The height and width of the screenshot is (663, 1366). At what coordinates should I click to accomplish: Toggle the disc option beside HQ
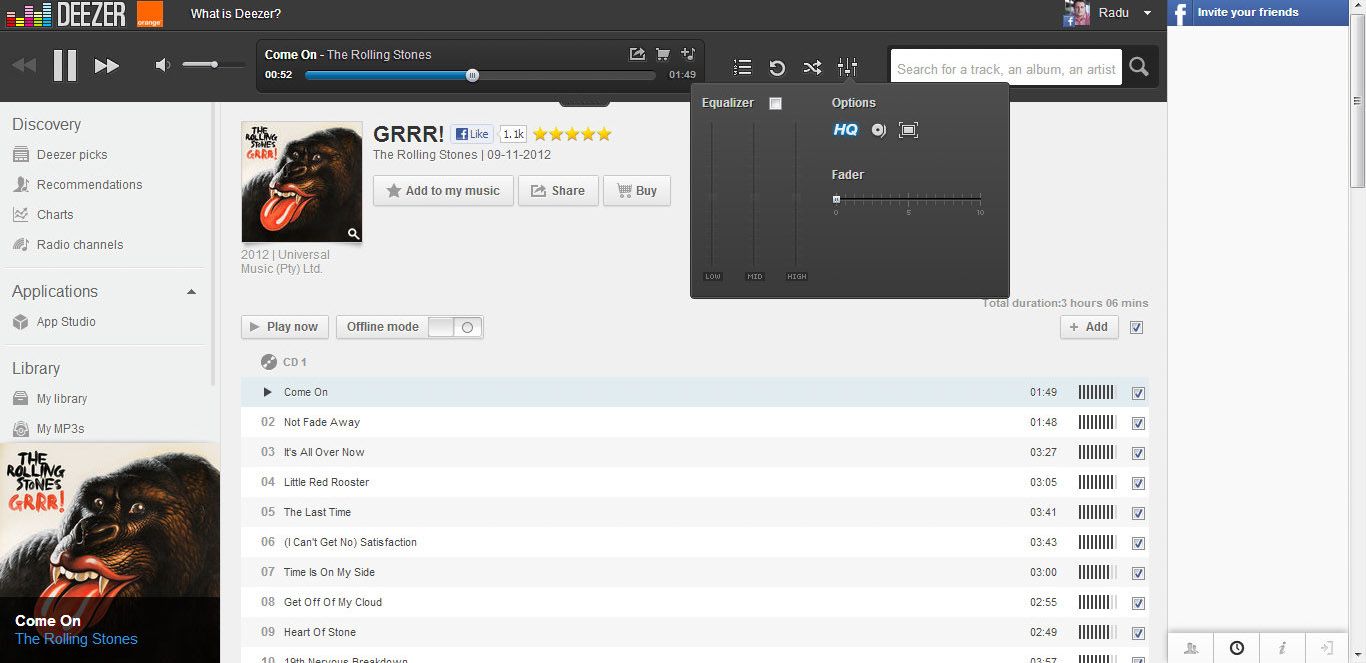(878, 130)
